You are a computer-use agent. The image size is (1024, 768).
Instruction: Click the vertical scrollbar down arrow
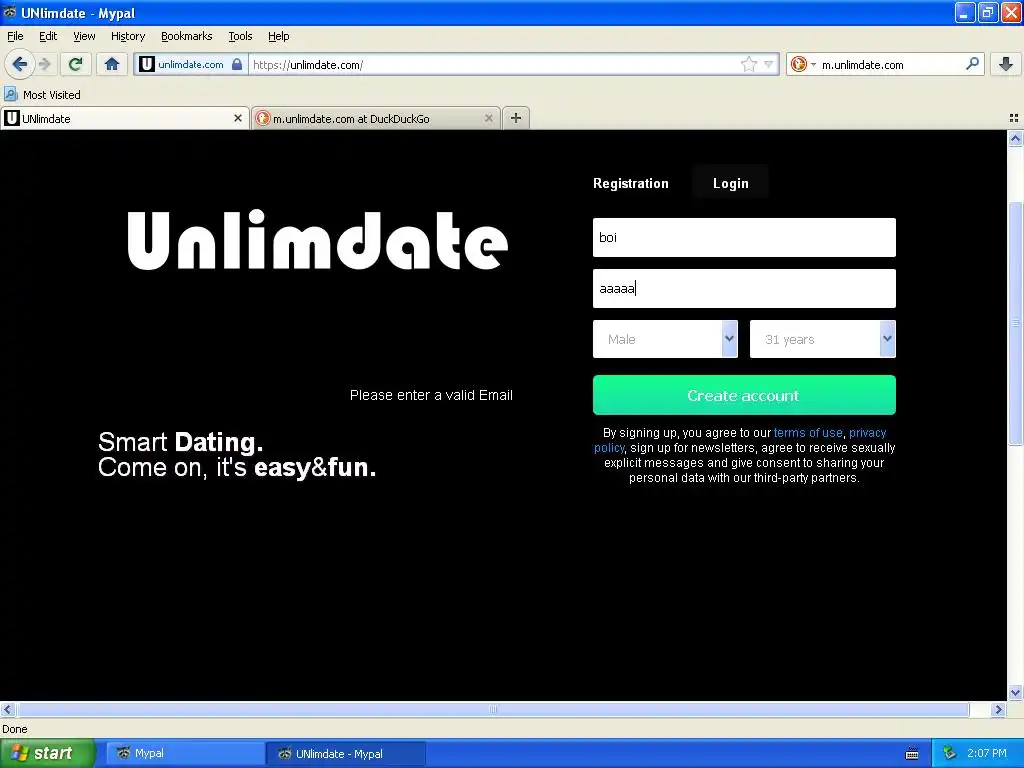(x=1015, y=692)
